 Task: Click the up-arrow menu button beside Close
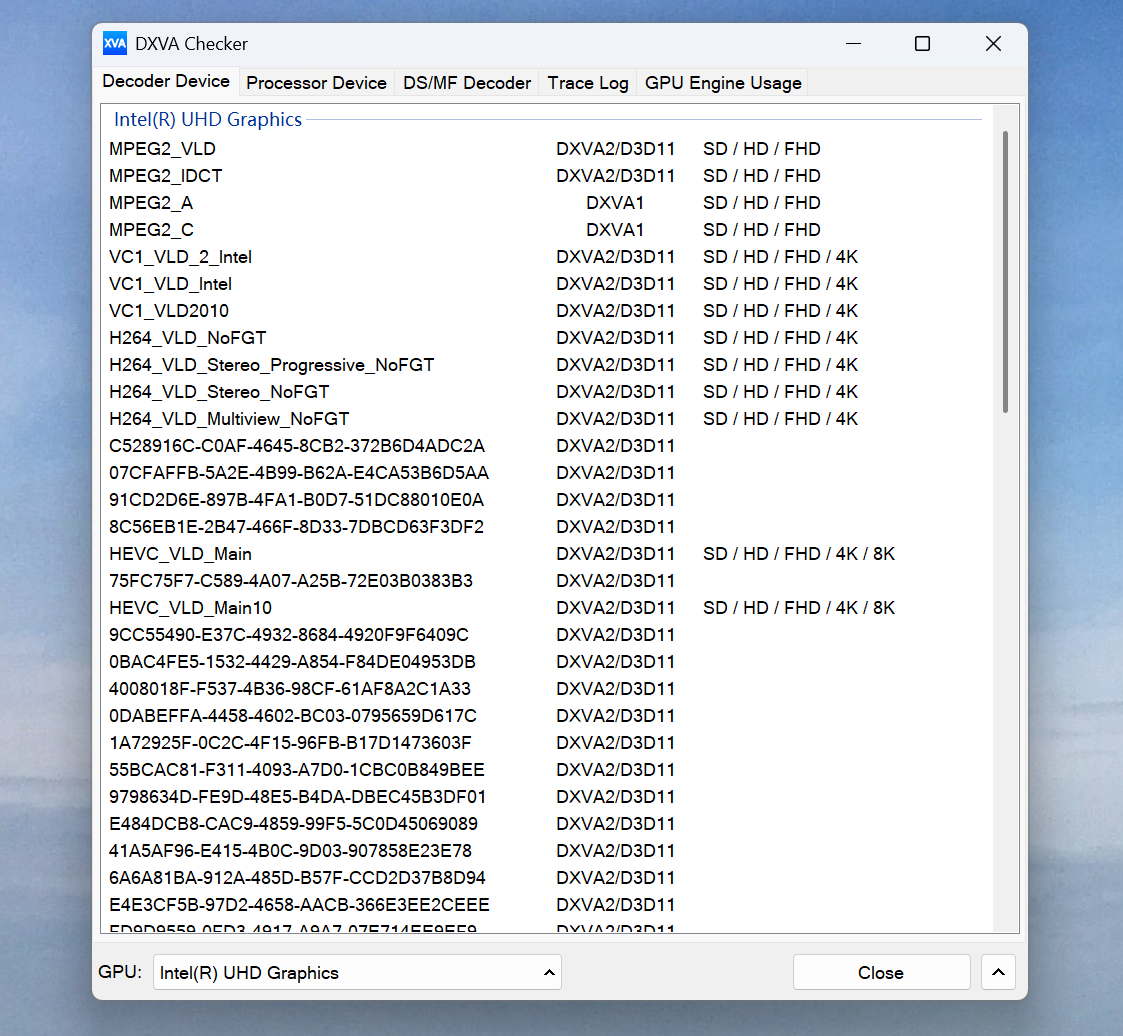click(998, 972)
